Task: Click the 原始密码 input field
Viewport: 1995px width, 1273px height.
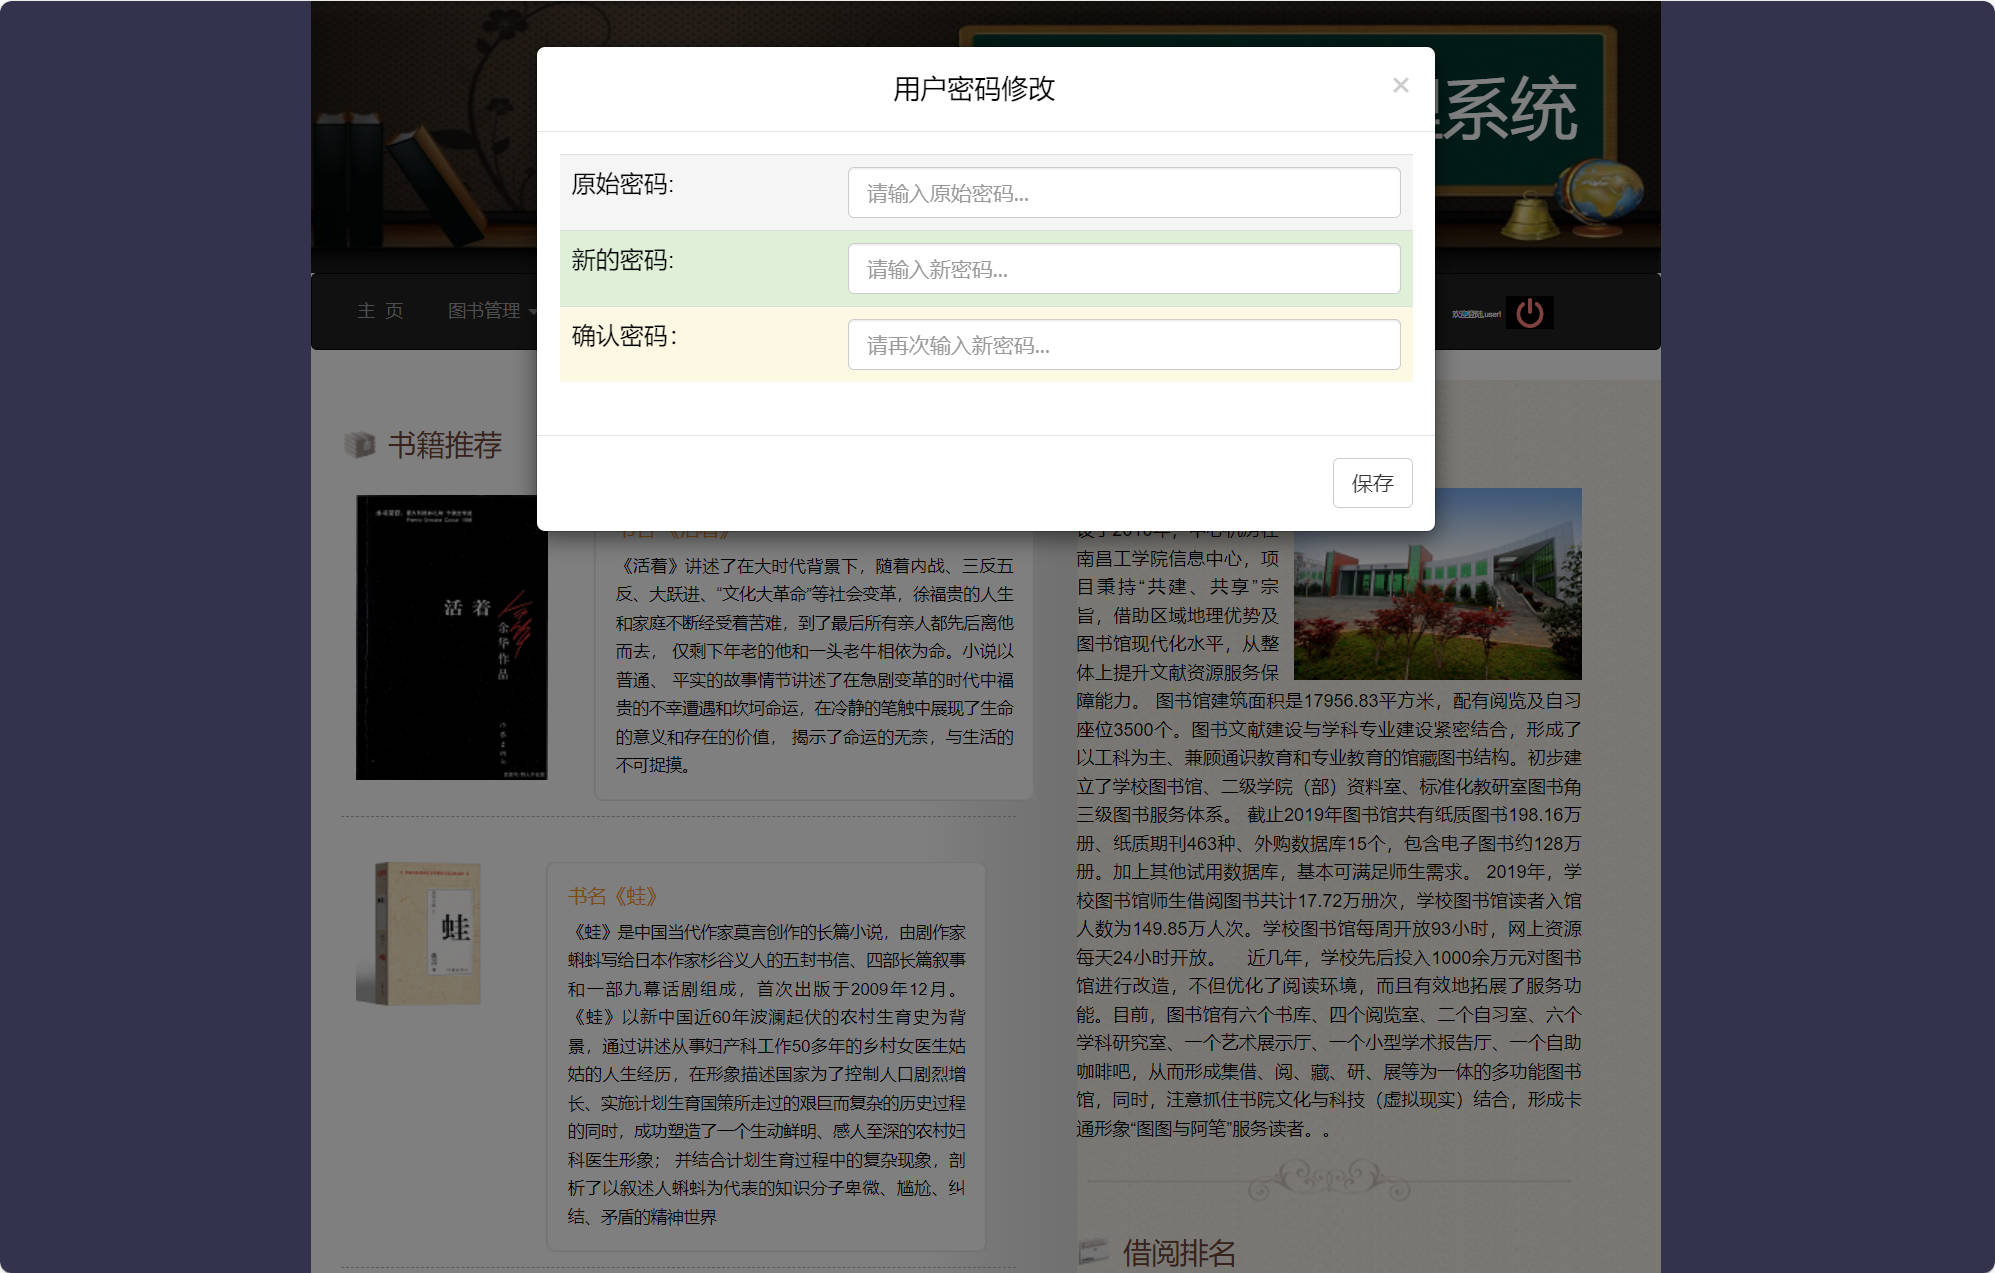Action: 1124,192
